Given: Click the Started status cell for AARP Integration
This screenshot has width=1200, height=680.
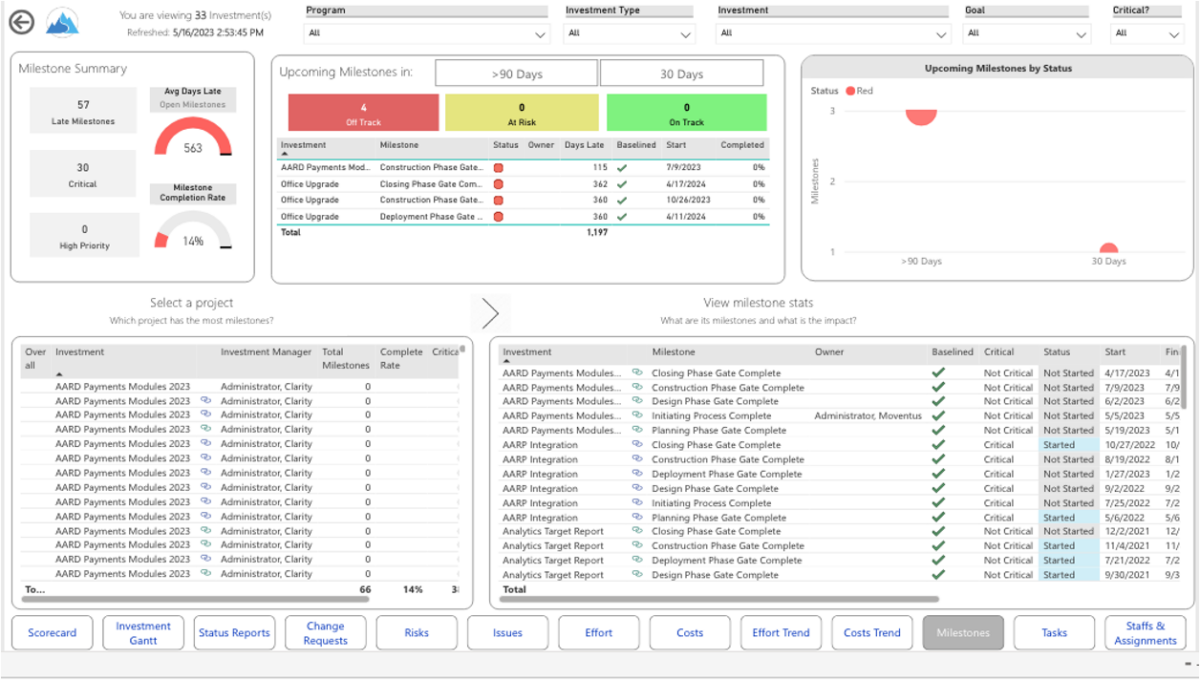Looking at the screenshot, I should click(x=1060, y=444).
